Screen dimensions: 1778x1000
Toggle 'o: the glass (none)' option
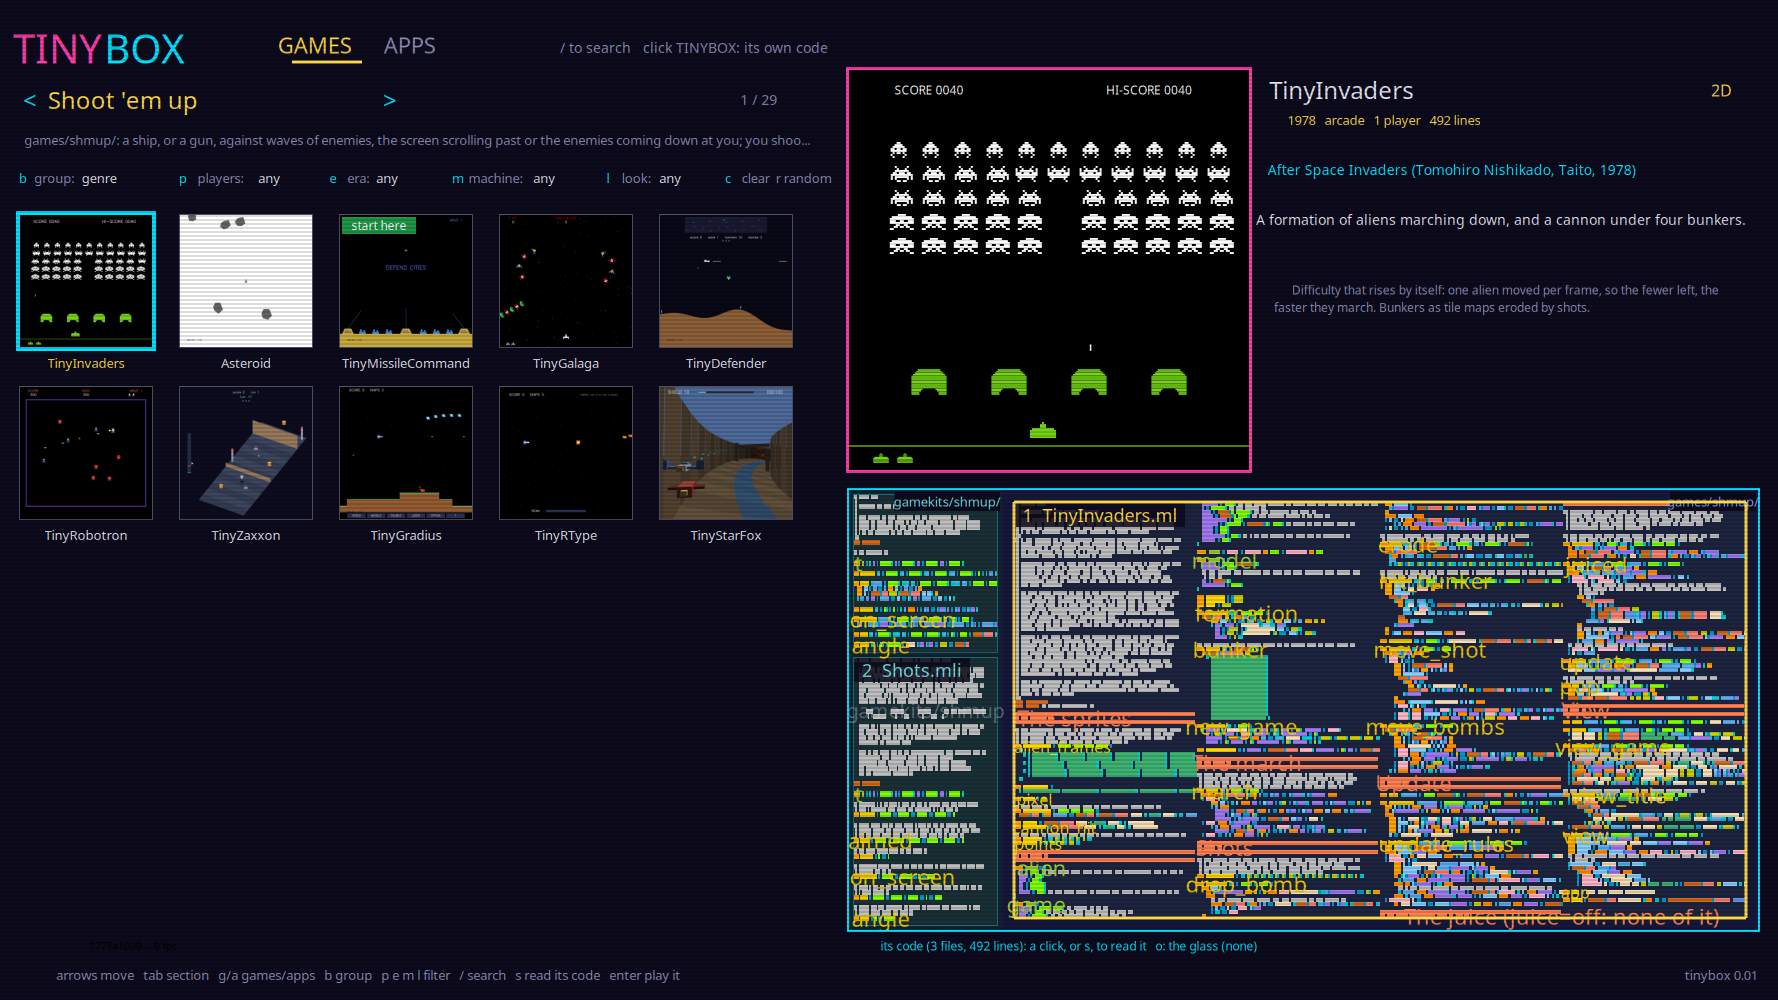coord(1206,946)
